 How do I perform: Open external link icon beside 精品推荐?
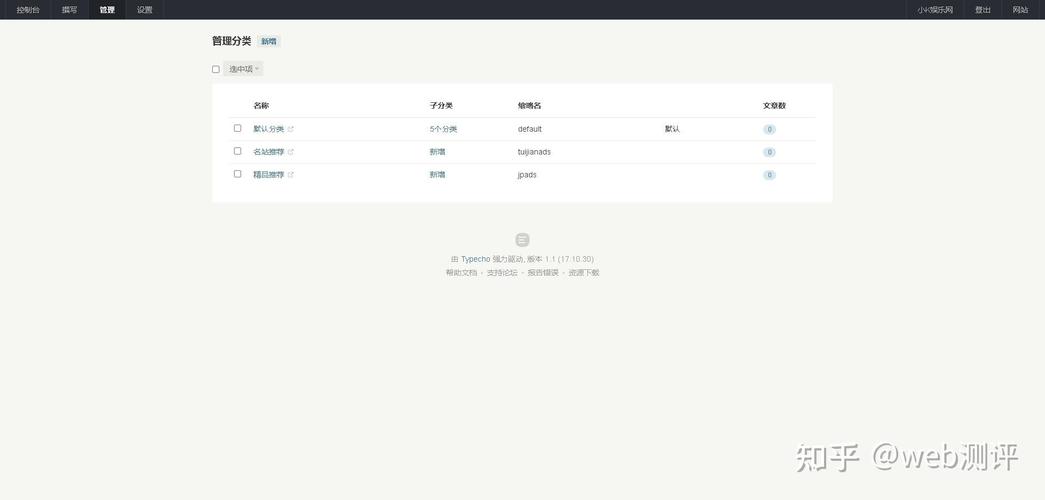pyautogui.click(x=291, y=175)
